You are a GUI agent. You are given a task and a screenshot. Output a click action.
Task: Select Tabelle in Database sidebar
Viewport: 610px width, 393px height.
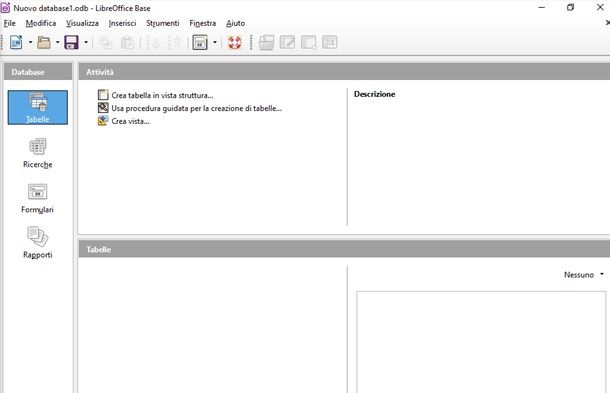38,107
